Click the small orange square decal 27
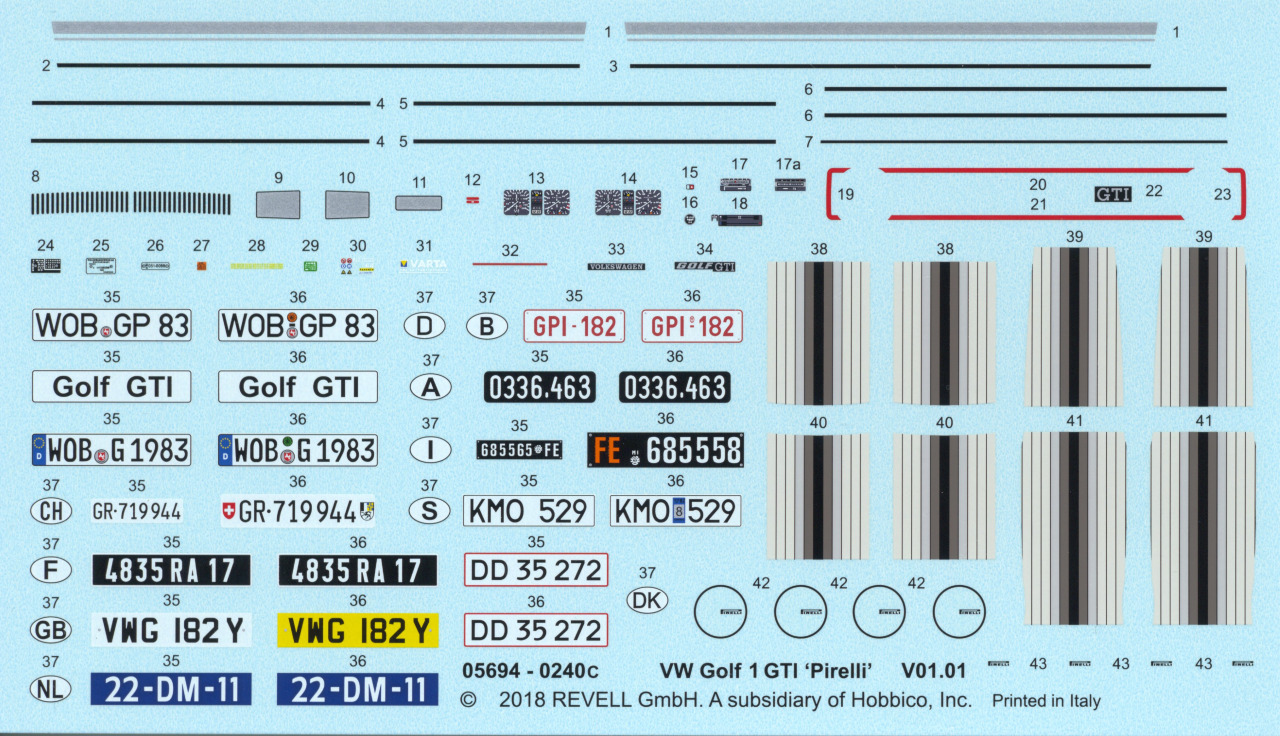 (x=201, y=266)
